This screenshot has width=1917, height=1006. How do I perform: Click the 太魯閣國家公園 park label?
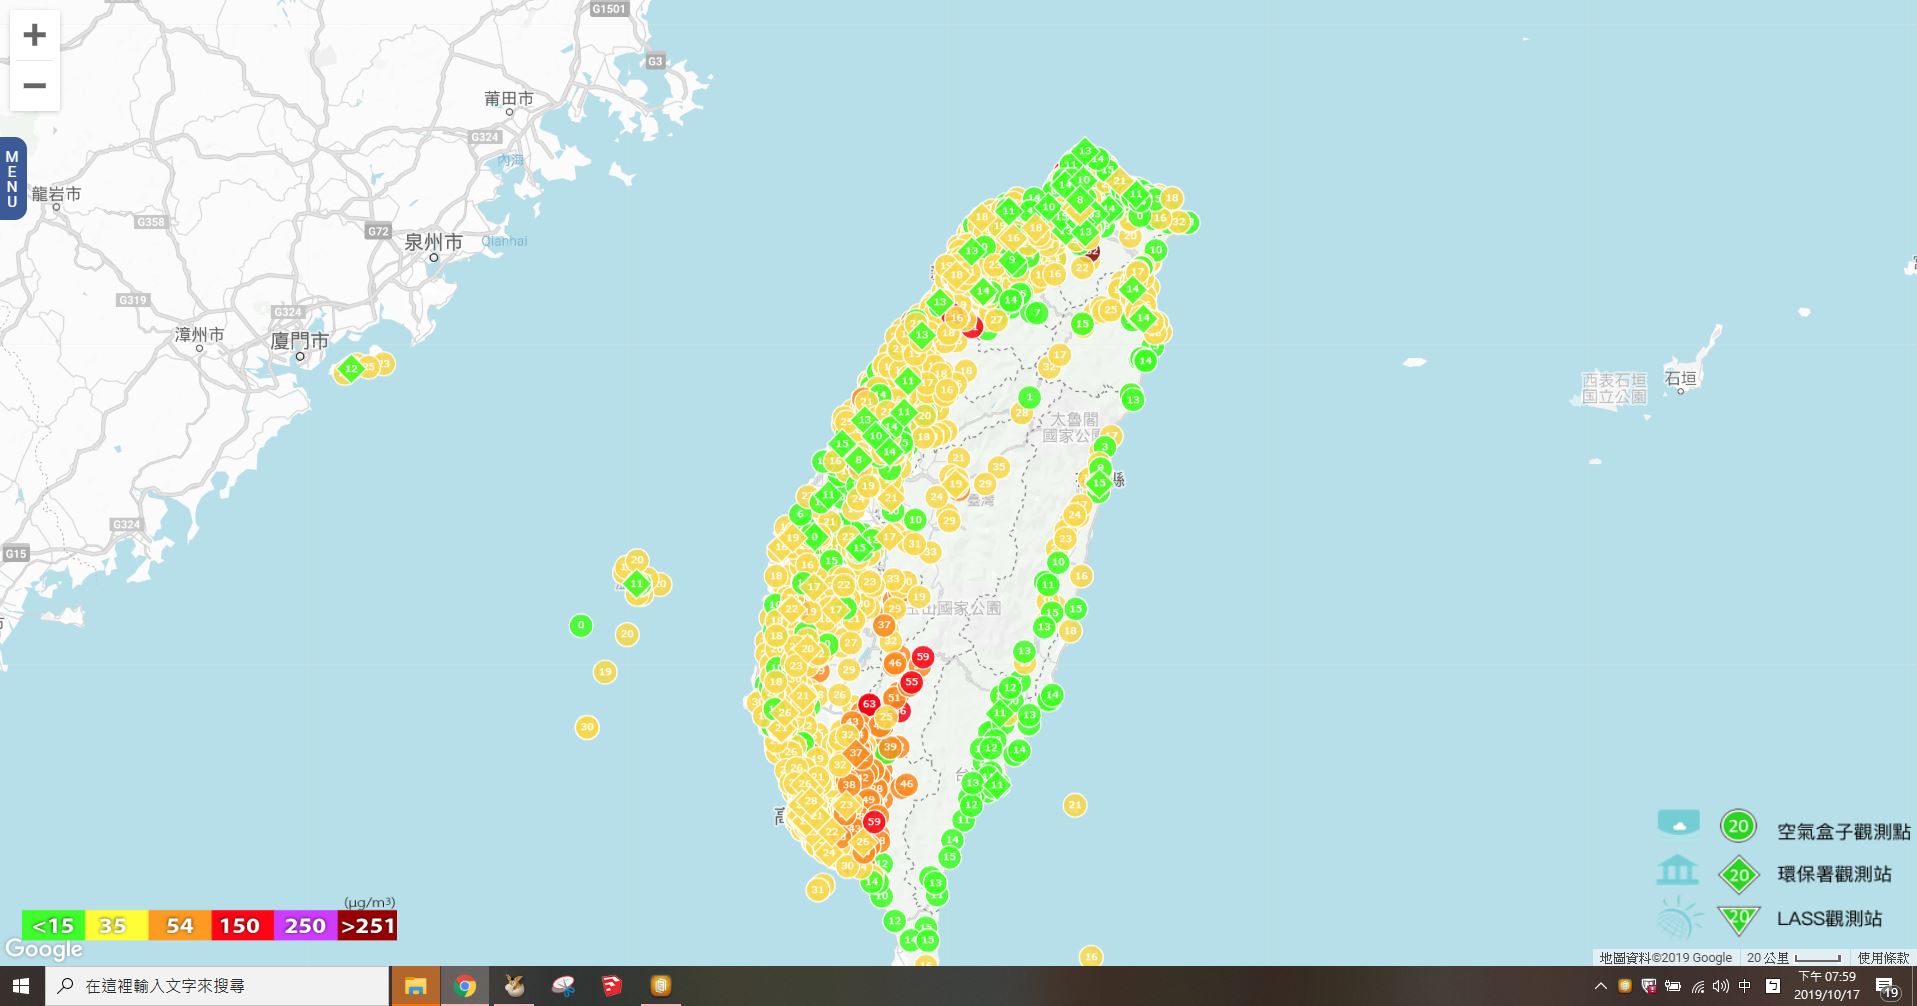(x=1071, y=427)
